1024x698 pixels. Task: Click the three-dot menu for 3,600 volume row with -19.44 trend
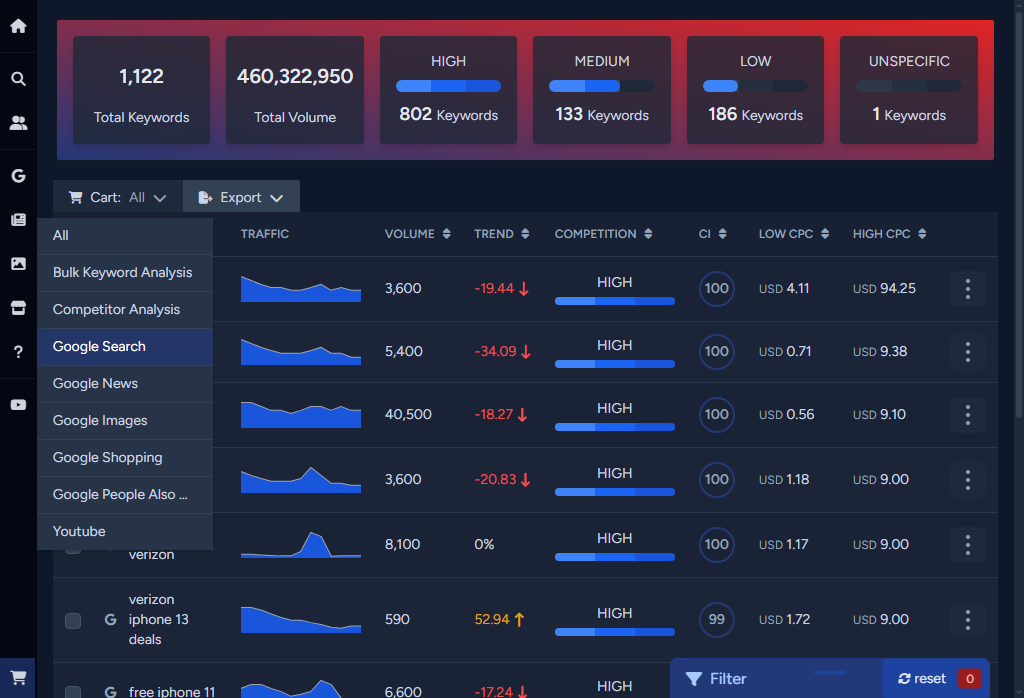pos(967,289)
